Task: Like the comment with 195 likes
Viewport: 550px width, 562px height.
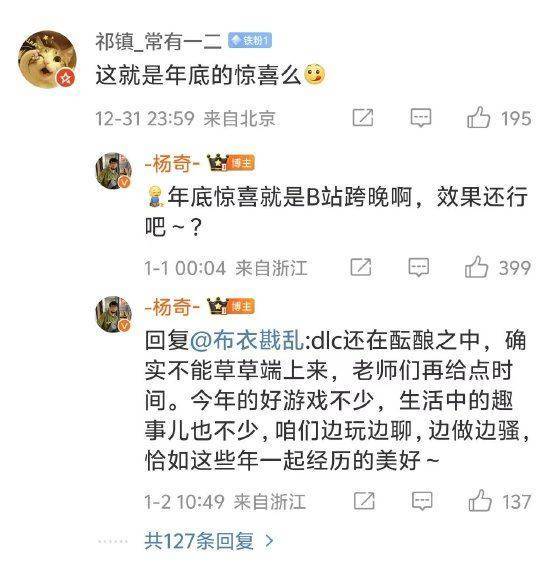Action: point(479,118)
